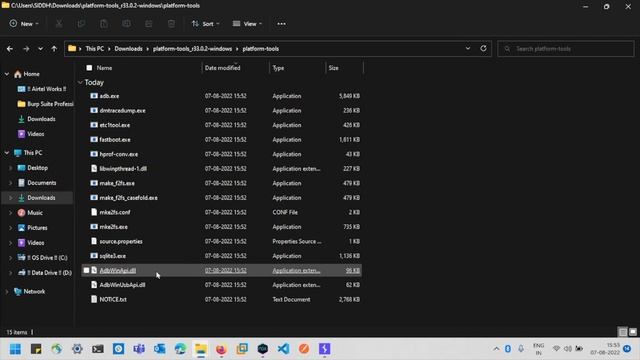Go forward using the forward arrow

[26, 49]
